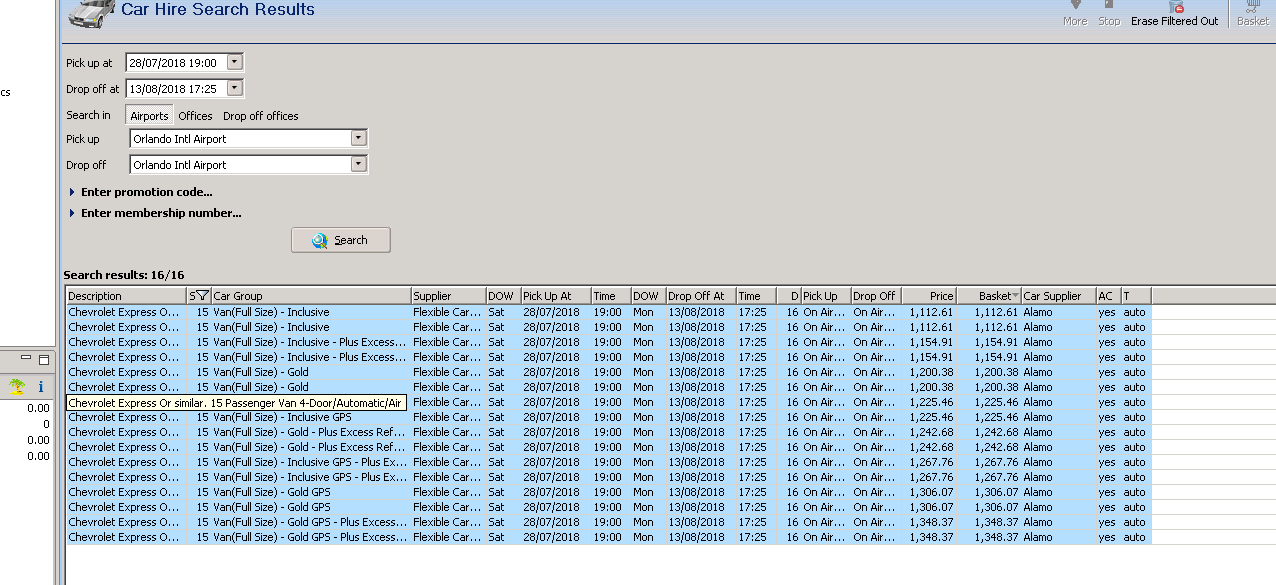
Task: Click the filter funnel icon in S column
Action: coord(202,296)
